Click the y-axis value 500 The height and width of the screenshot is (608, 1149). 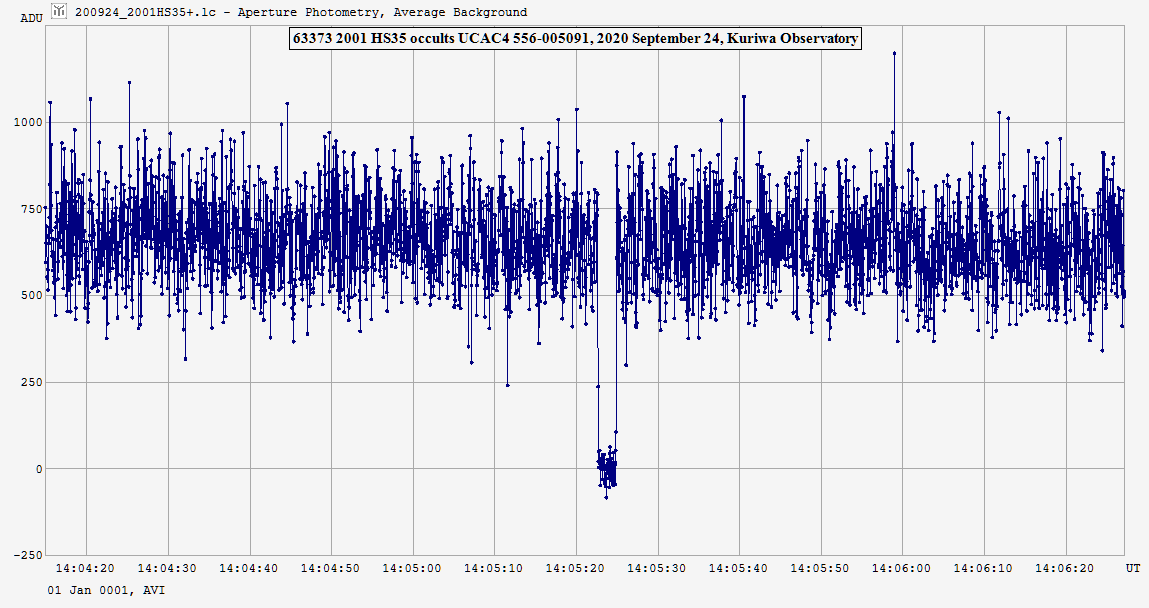tap(32, 295)
